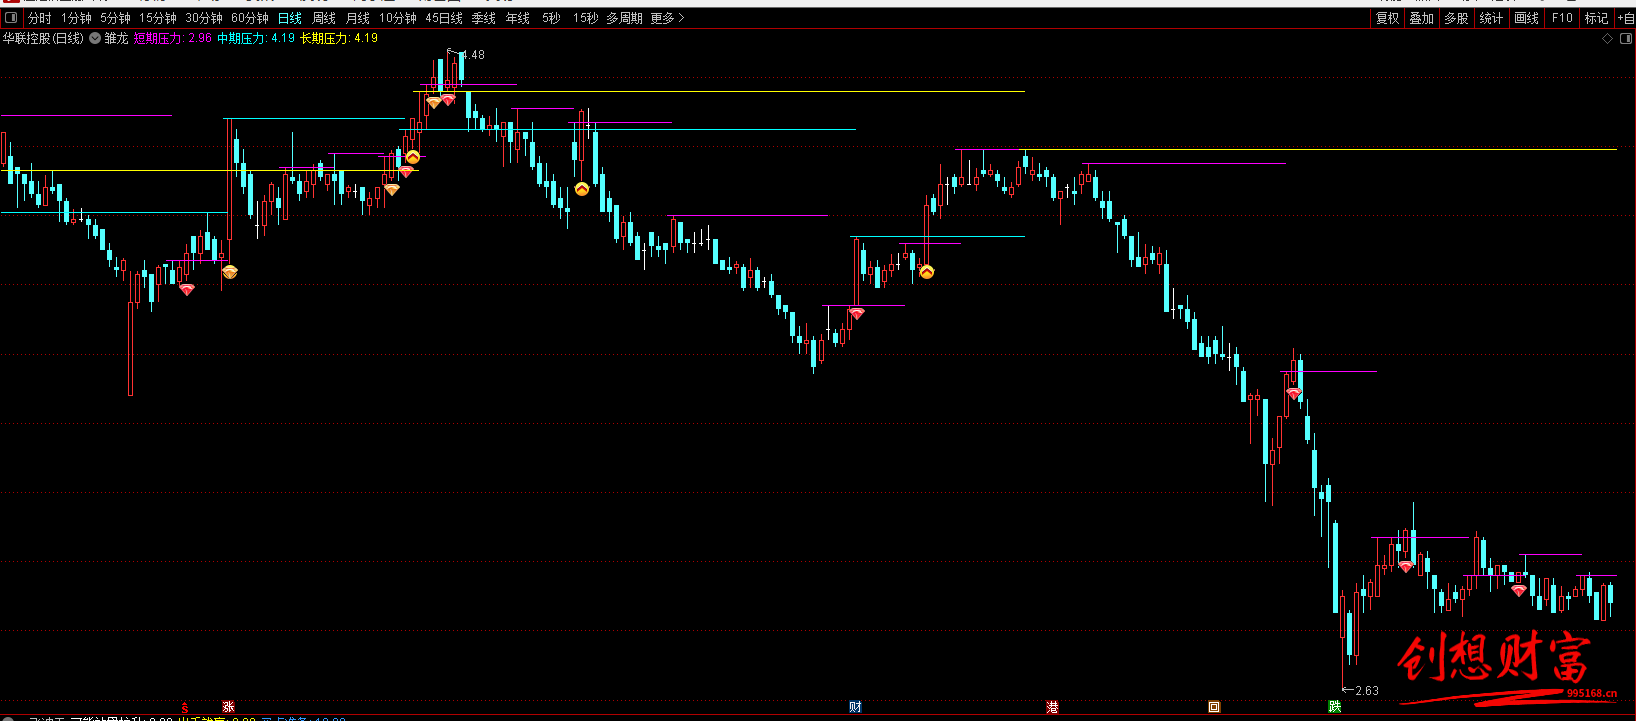Select the 日线 daily period
1636x721 pixels.
290,18
